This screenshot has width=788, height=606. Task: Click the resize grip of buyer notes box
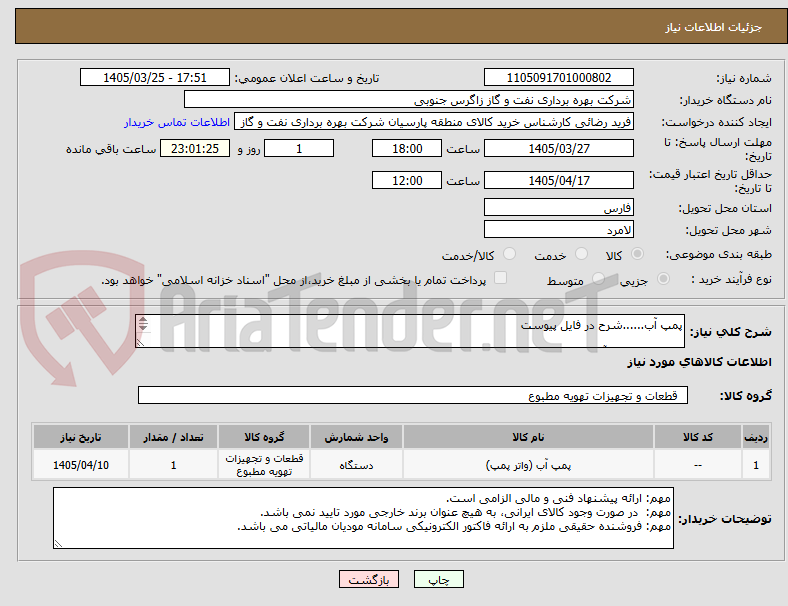(x=58, y=544)
